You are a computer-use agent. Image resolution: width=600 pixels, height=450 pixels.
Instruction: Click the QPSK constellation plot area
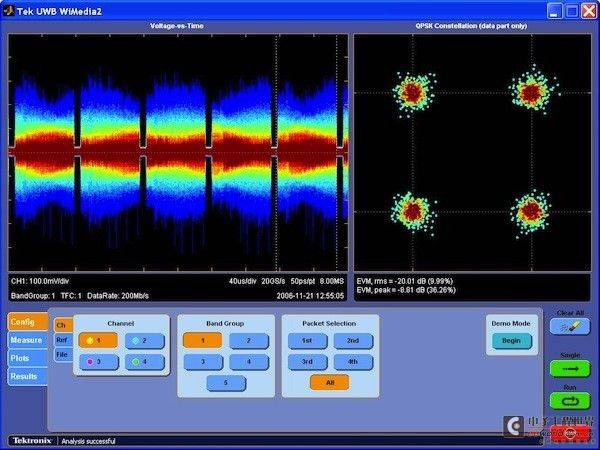tap(473, 152)
